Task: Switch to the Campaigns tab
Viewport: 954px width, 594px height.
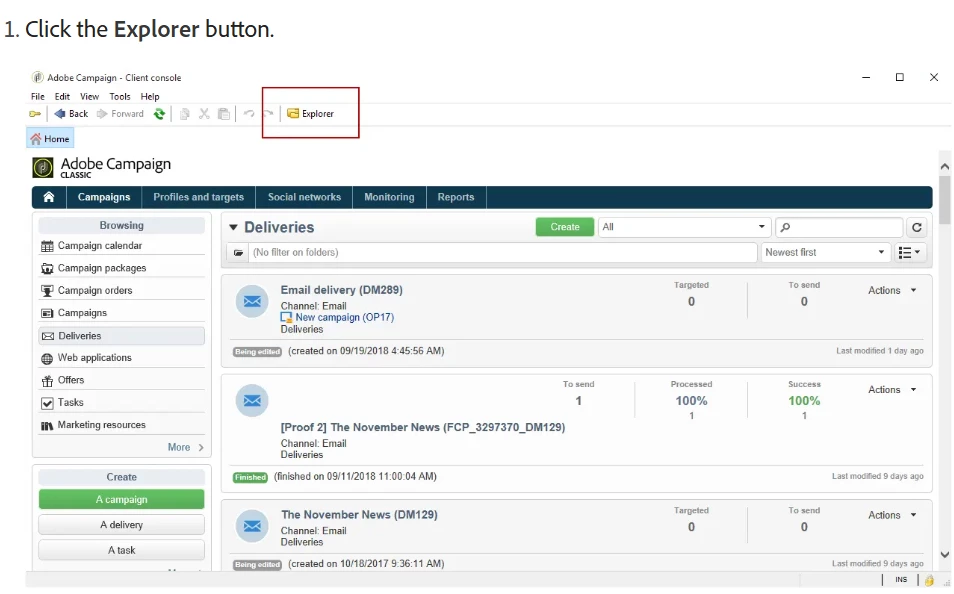Action: pos(104,197)
